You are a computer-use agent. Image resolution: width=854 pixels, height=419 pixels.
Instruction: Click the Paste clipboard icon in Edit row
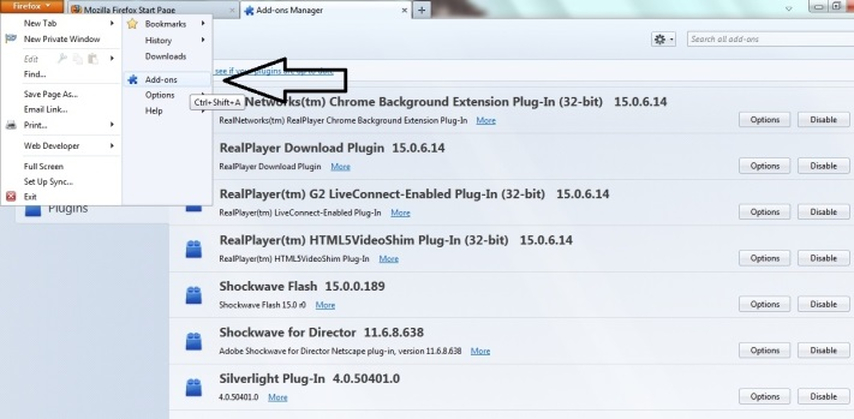pyautogui.click(x=93, y=58)
